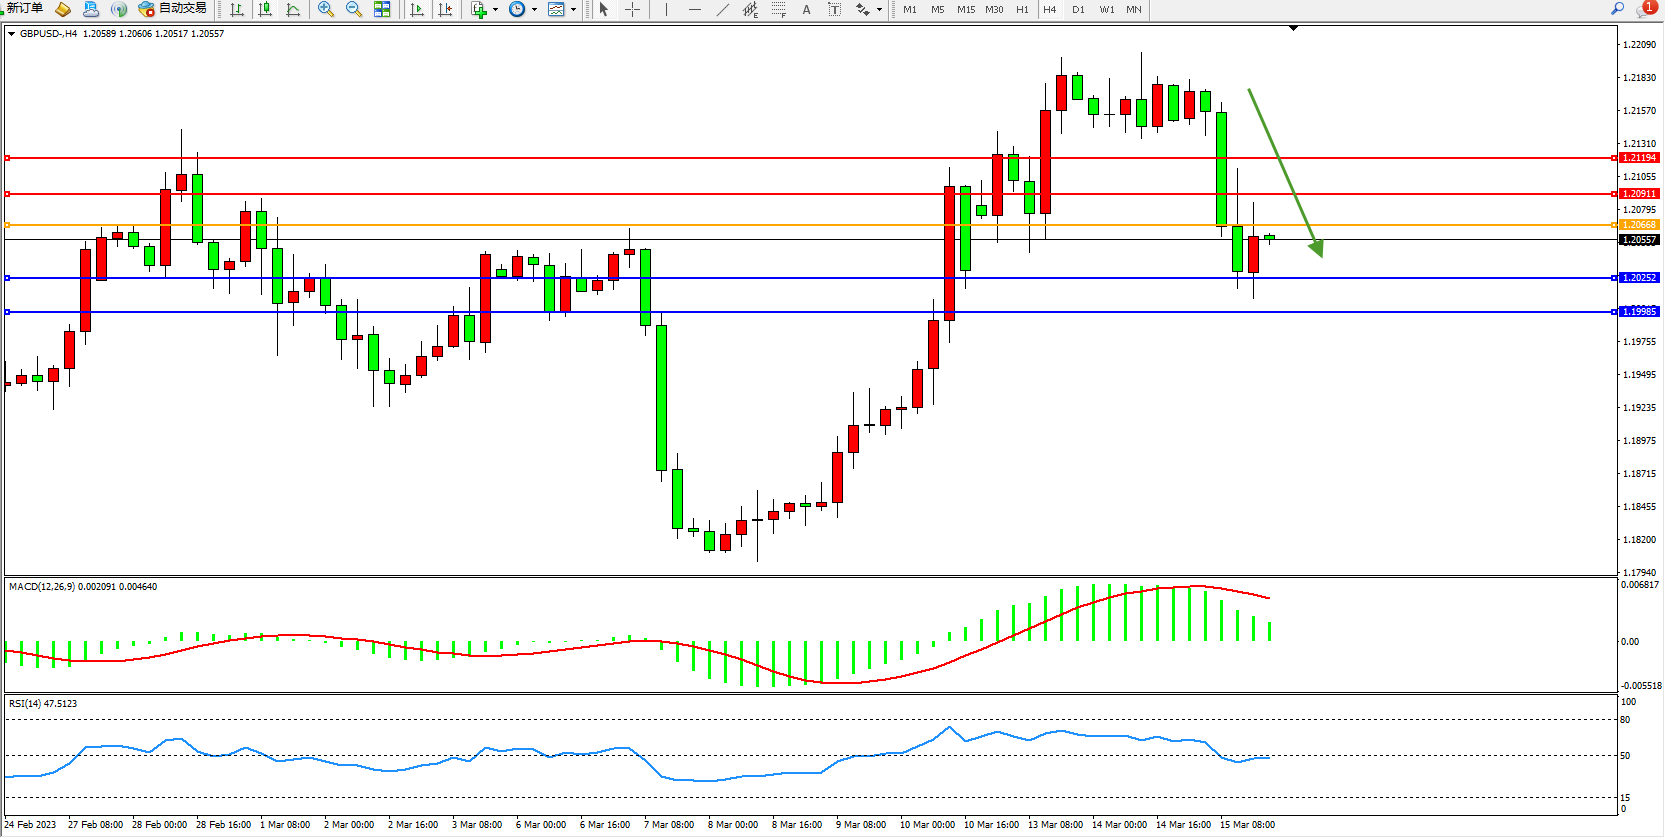Click the Zoom Out magnifier icon
This screenshot has height=838, width=1665.
coord(353,9)
